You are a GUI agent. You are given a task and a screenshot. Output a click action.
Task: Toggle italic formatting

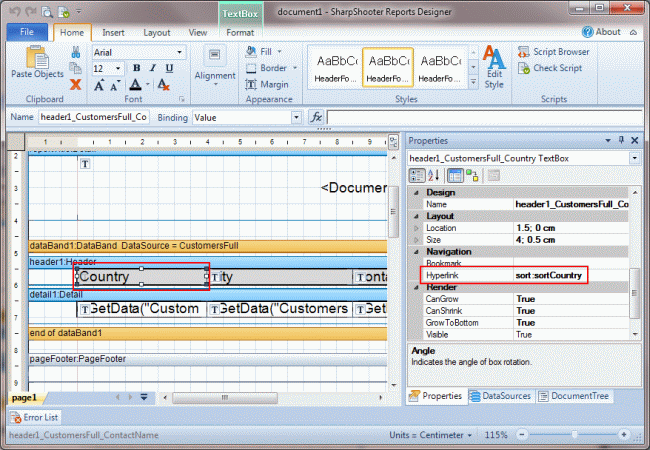[152, 68]
